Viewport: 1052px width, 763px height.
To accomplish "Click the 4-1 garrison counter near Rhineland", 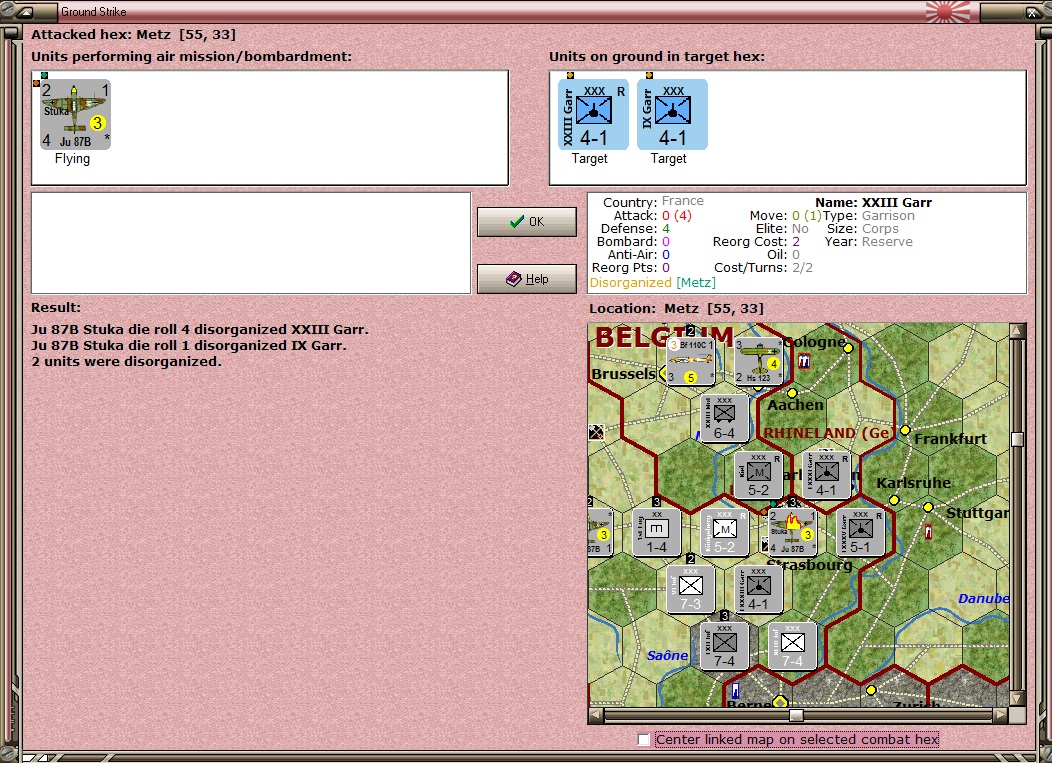I will 827,475.
